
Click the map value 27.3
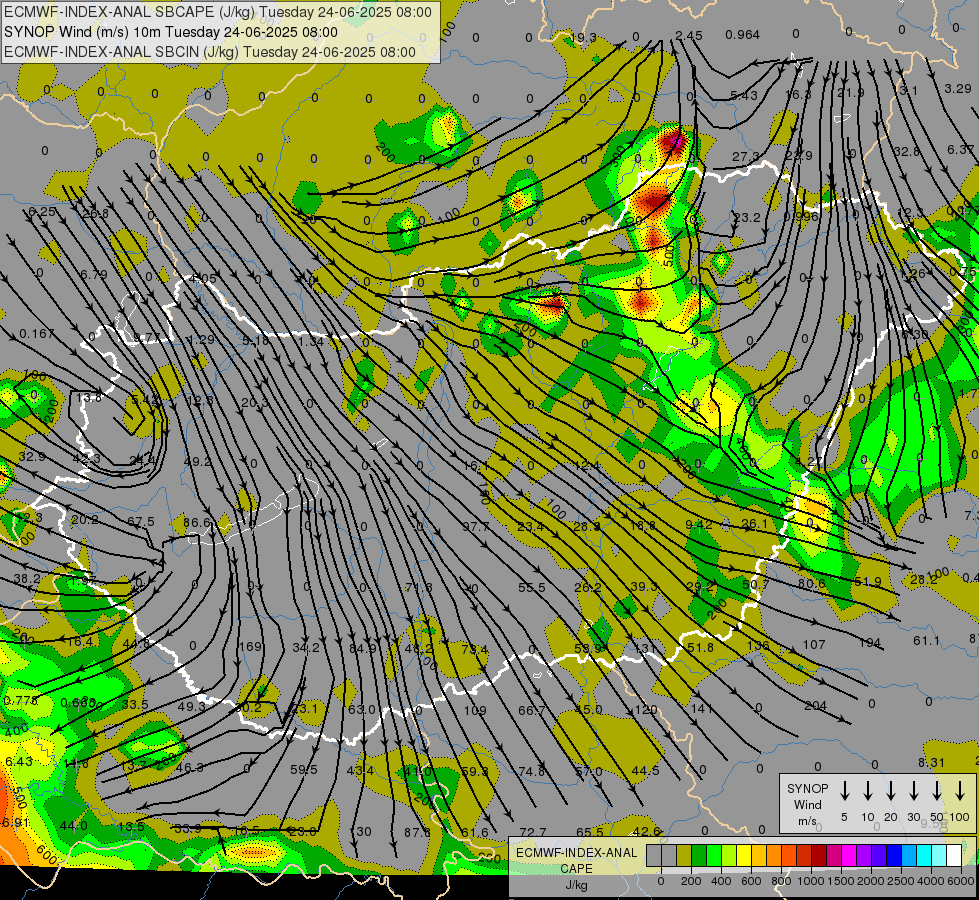click(746, 156)
